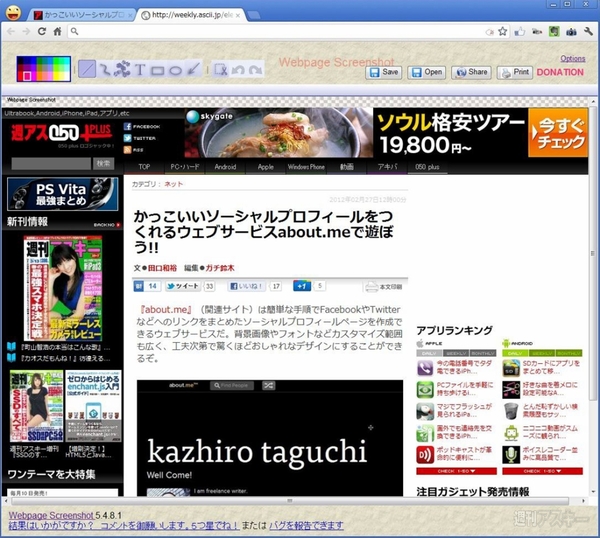Go forward in the browser
This screenshot has height=538, width=600.
pos(26,31)
